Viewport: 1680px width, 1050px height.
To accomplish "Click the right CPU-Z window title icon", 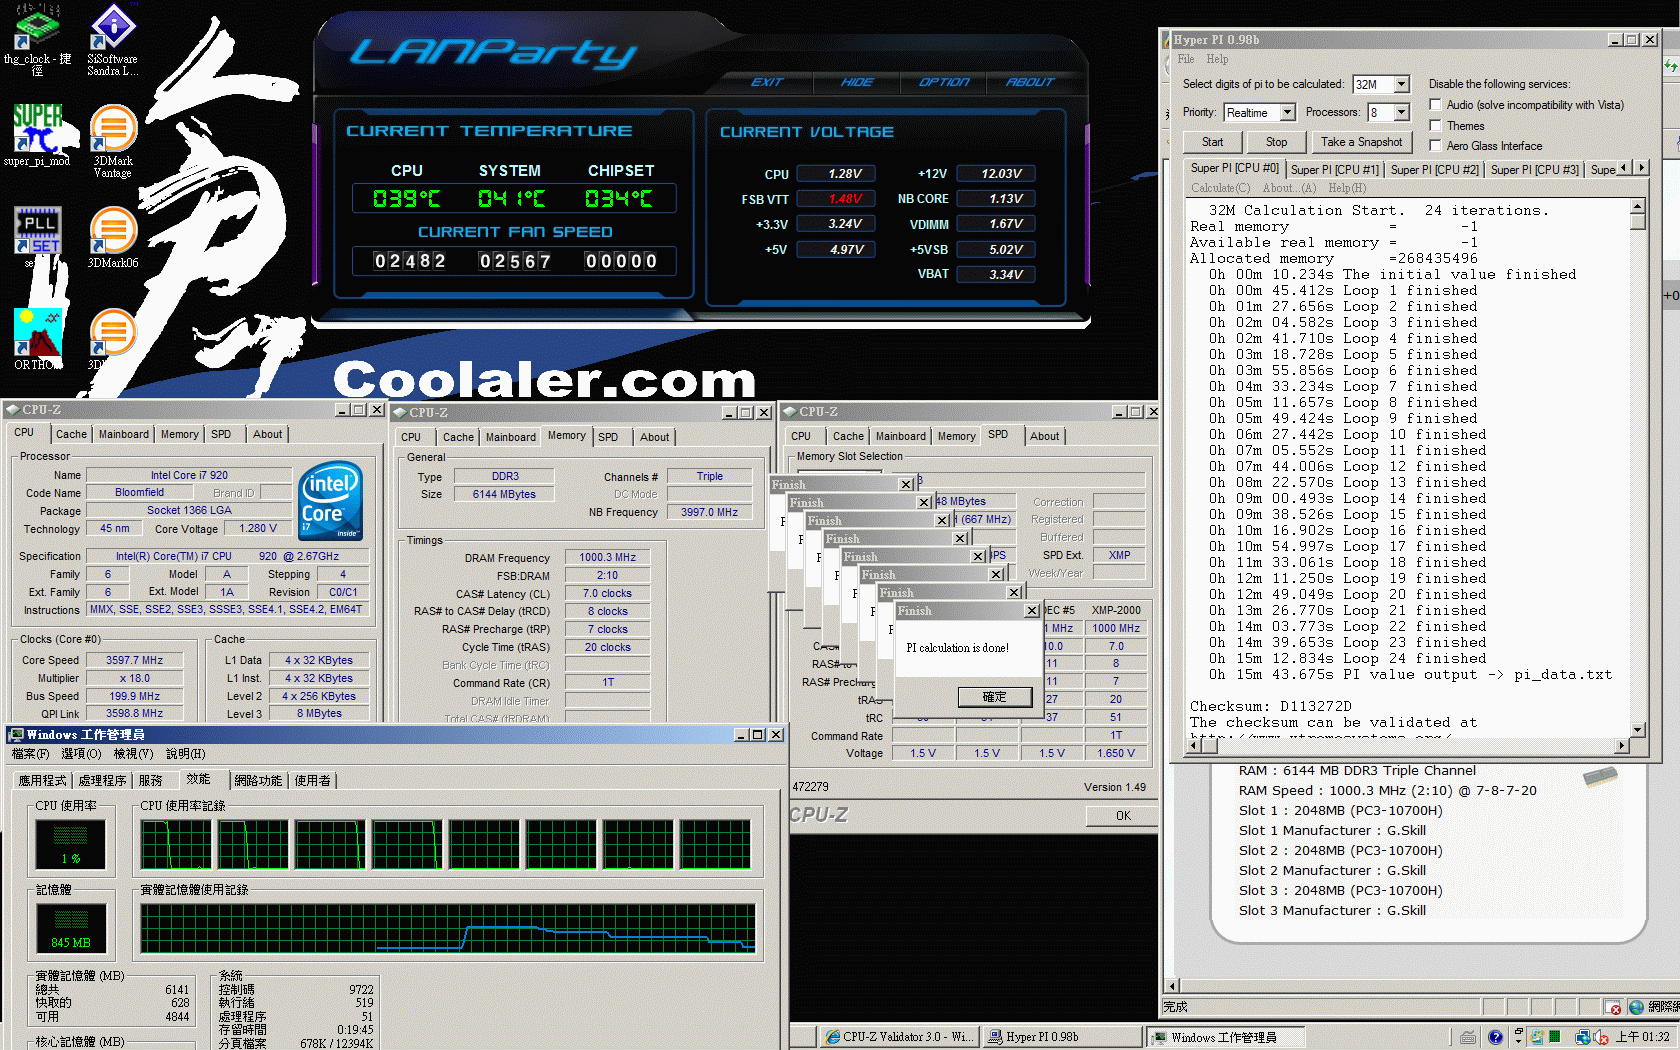I will pyautogui.click(x=789, y=411).
